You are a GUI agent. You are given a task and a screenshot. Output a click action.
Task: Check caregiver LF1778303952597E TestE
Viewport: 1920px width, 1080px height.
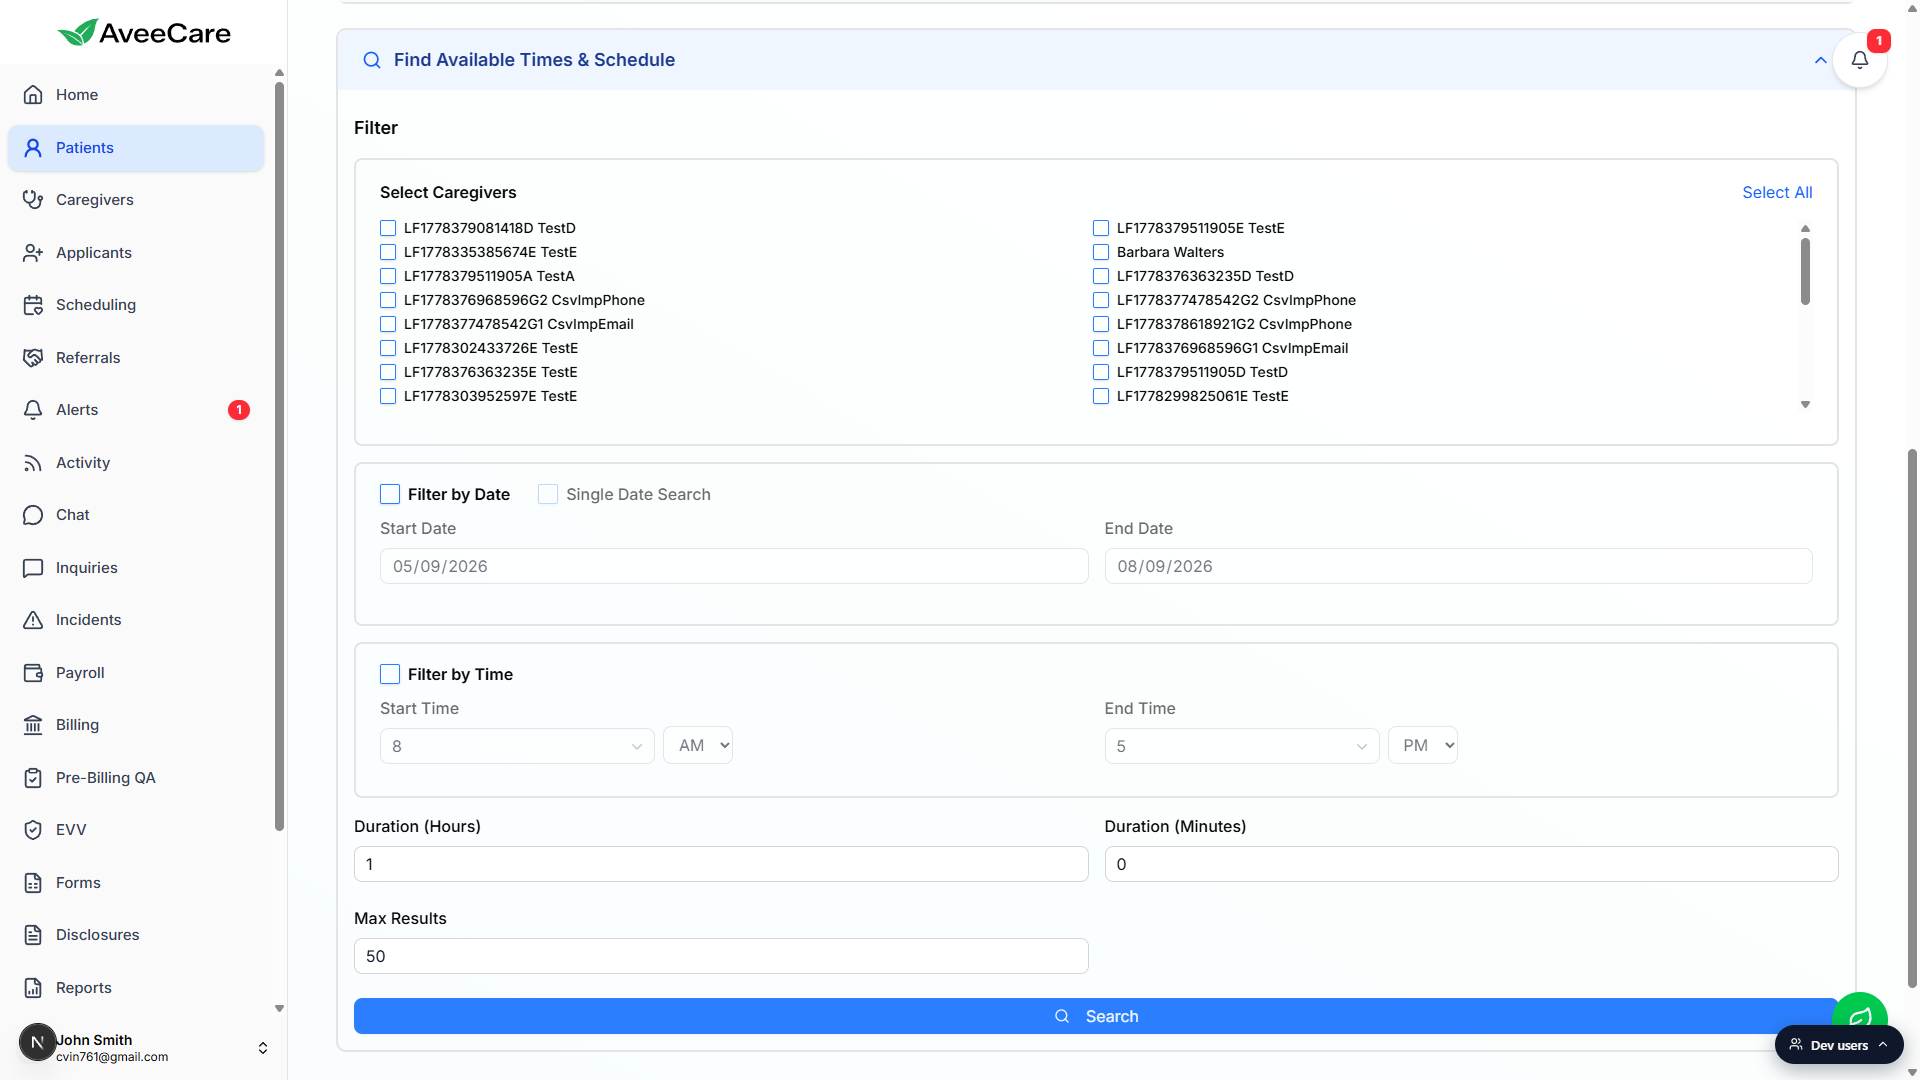[x=388, y=396]
